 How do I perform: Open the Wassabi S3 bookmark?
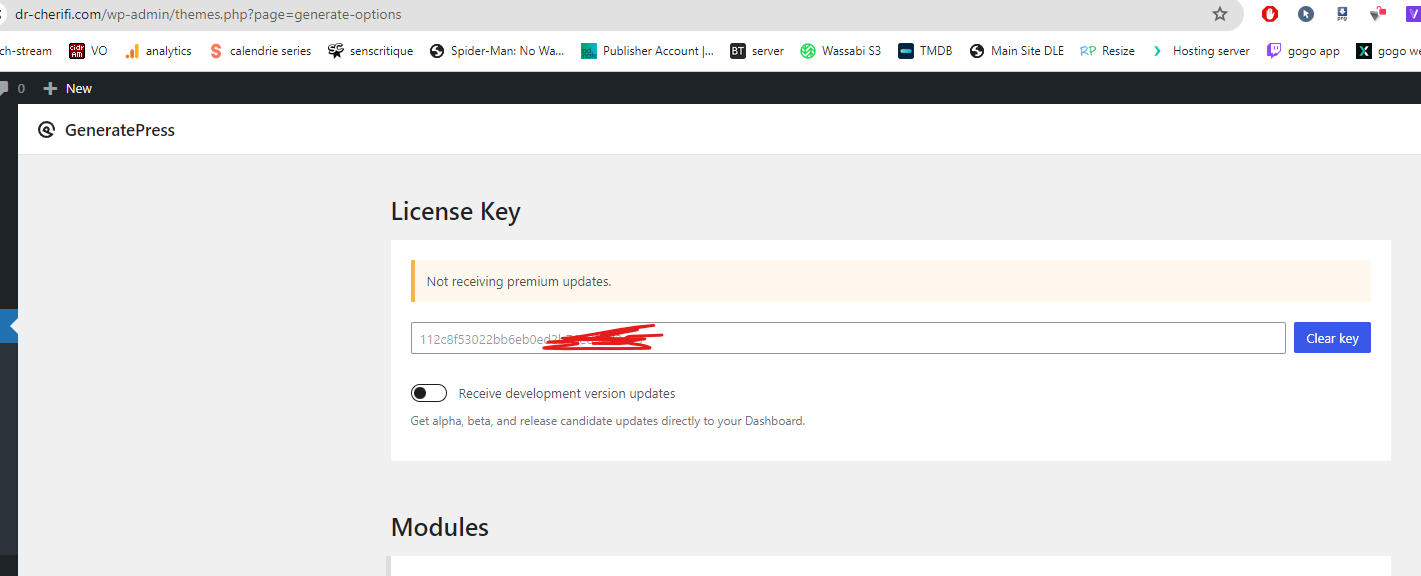click(841, 51)
